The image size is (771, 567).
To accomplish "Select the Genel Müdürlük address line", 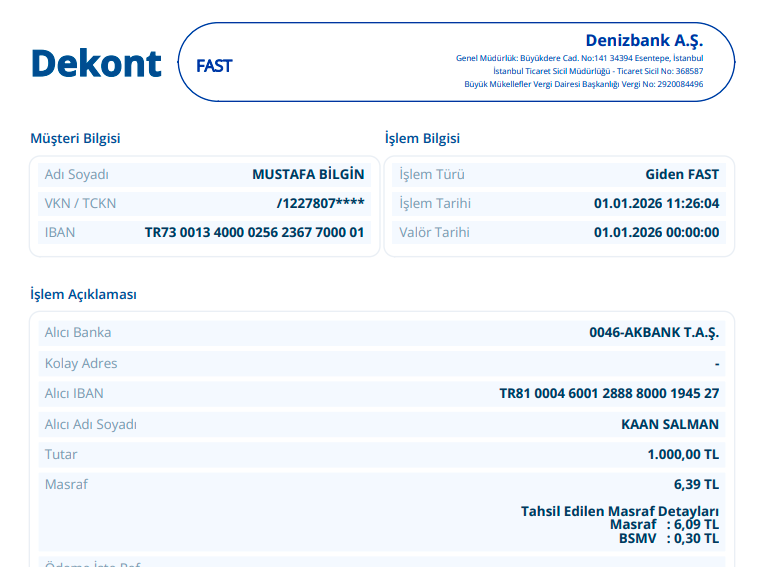I will pyautogui.click(x=579, y=58).
